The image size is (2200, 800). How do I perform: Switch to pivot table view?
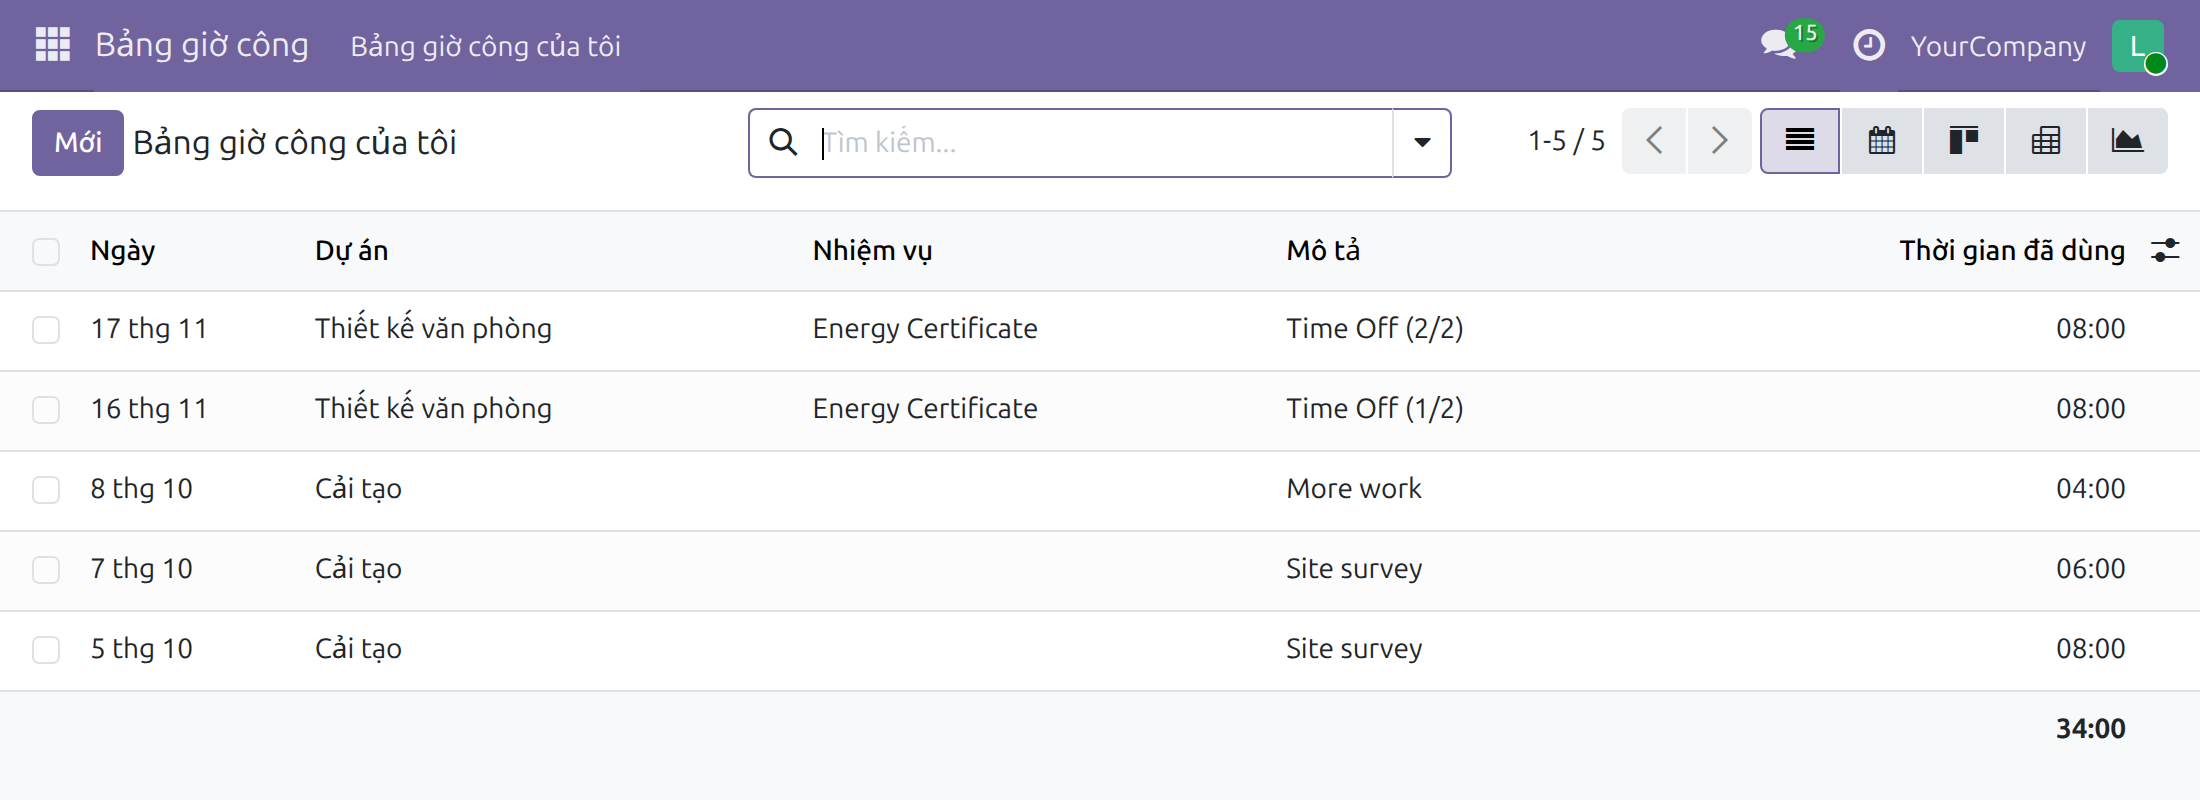click(2046, 141)
